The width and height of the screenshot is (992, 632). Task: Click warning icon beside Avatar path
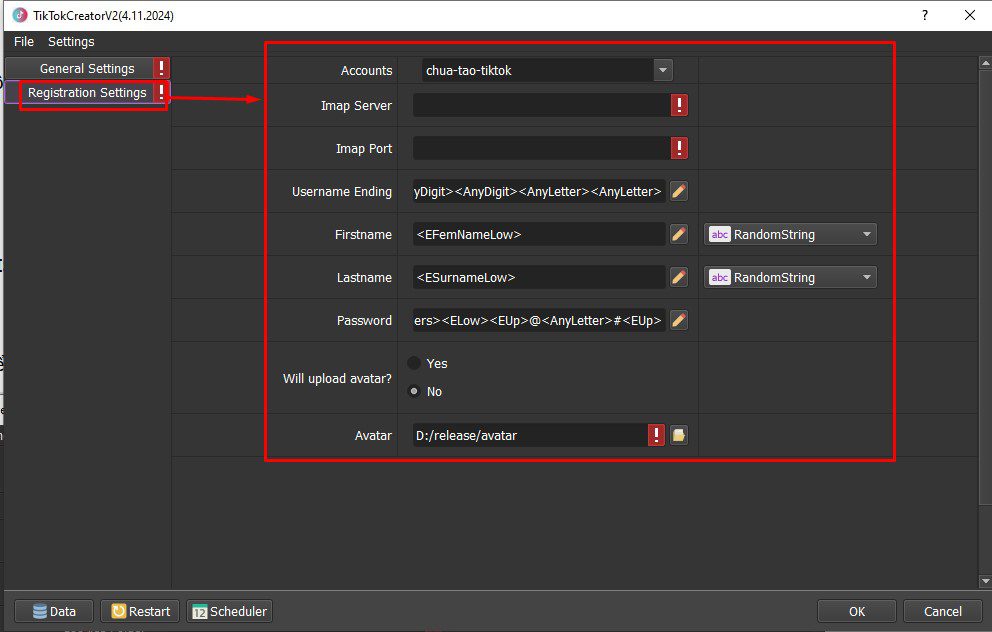click(x=656, y=435)
